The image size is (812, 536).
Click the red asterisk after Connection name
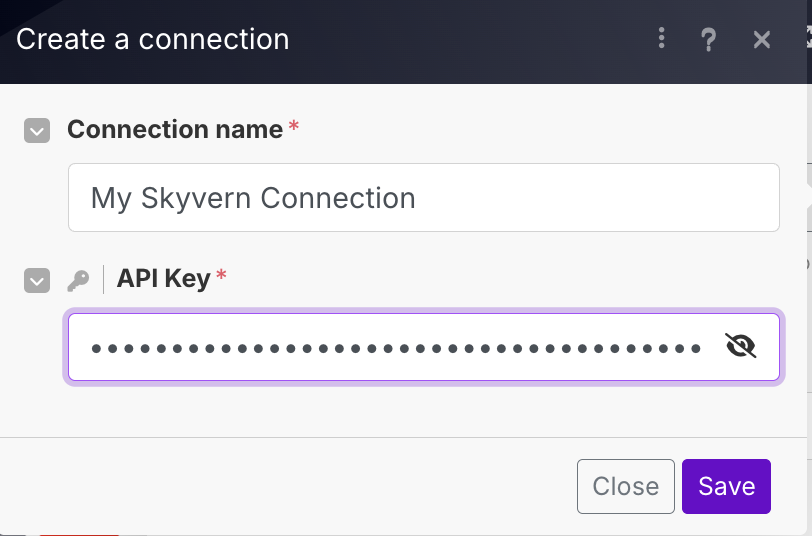(x=293, y=127)
